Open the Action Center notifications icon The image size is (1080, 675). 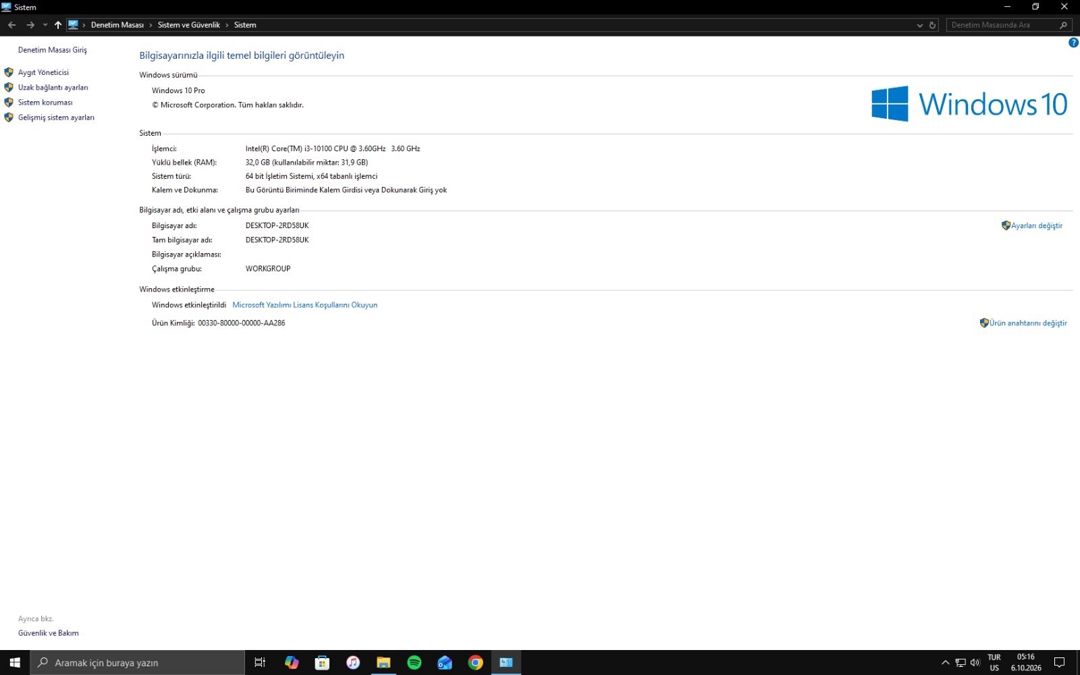pos(1059,663)
